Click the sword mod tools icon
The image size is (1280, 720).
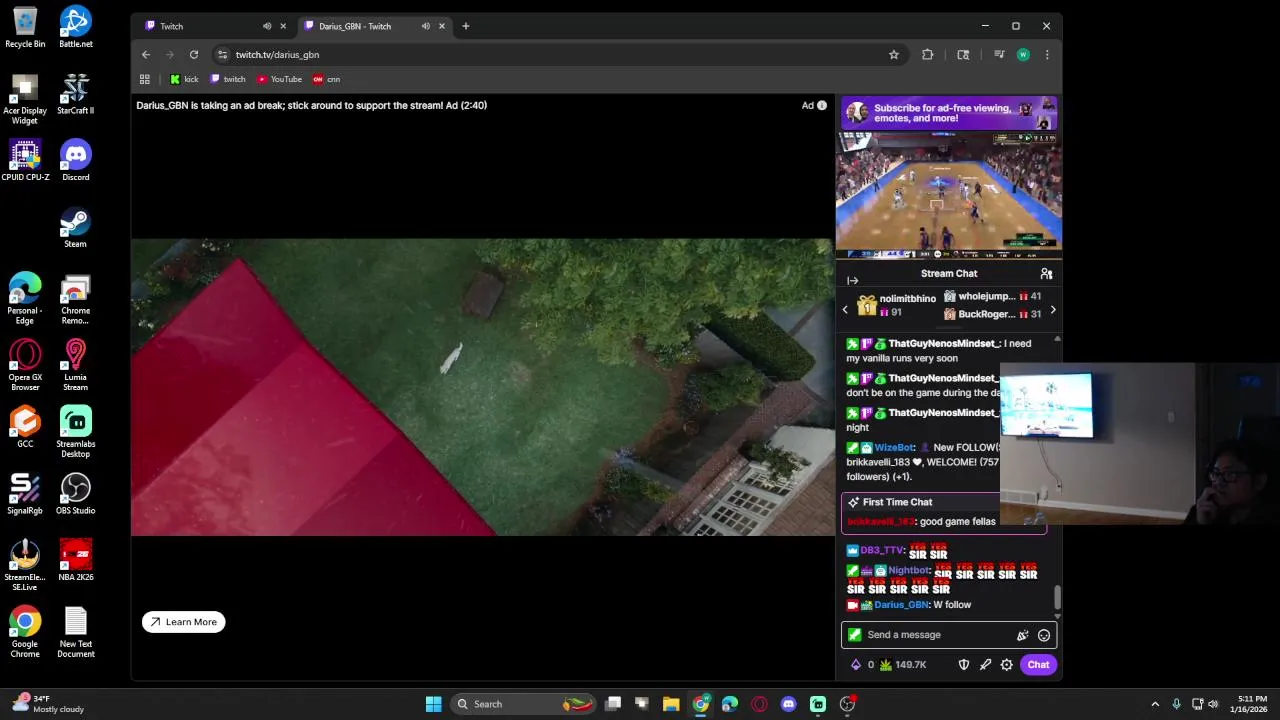(985, 665)
